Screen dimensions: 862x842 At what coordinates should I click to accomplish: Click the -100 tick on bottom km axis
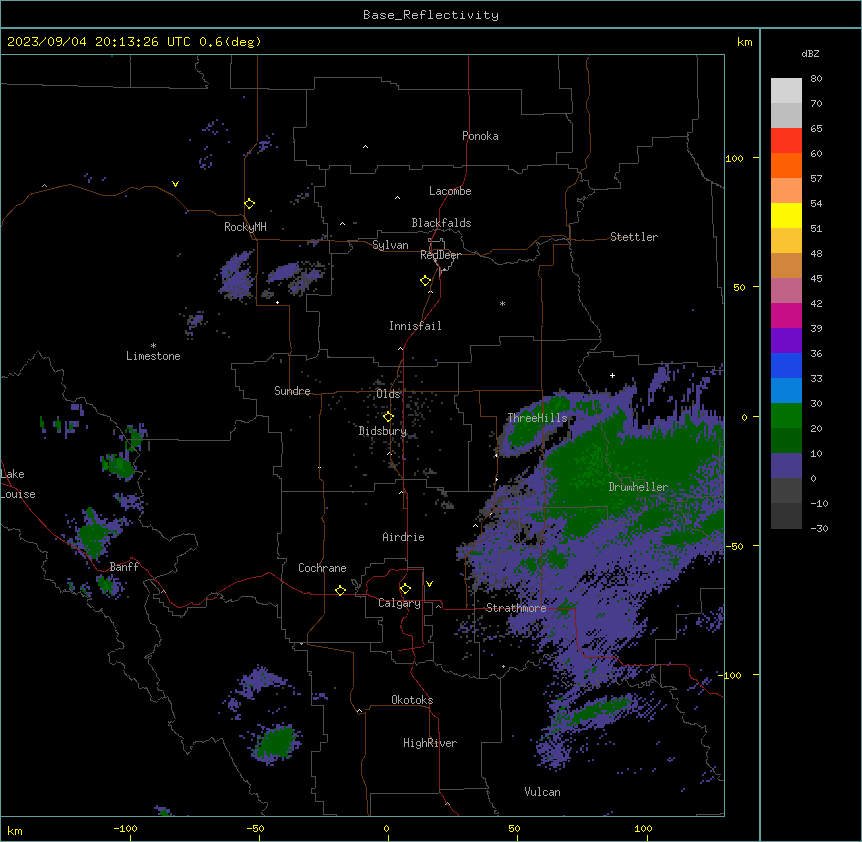125,828
